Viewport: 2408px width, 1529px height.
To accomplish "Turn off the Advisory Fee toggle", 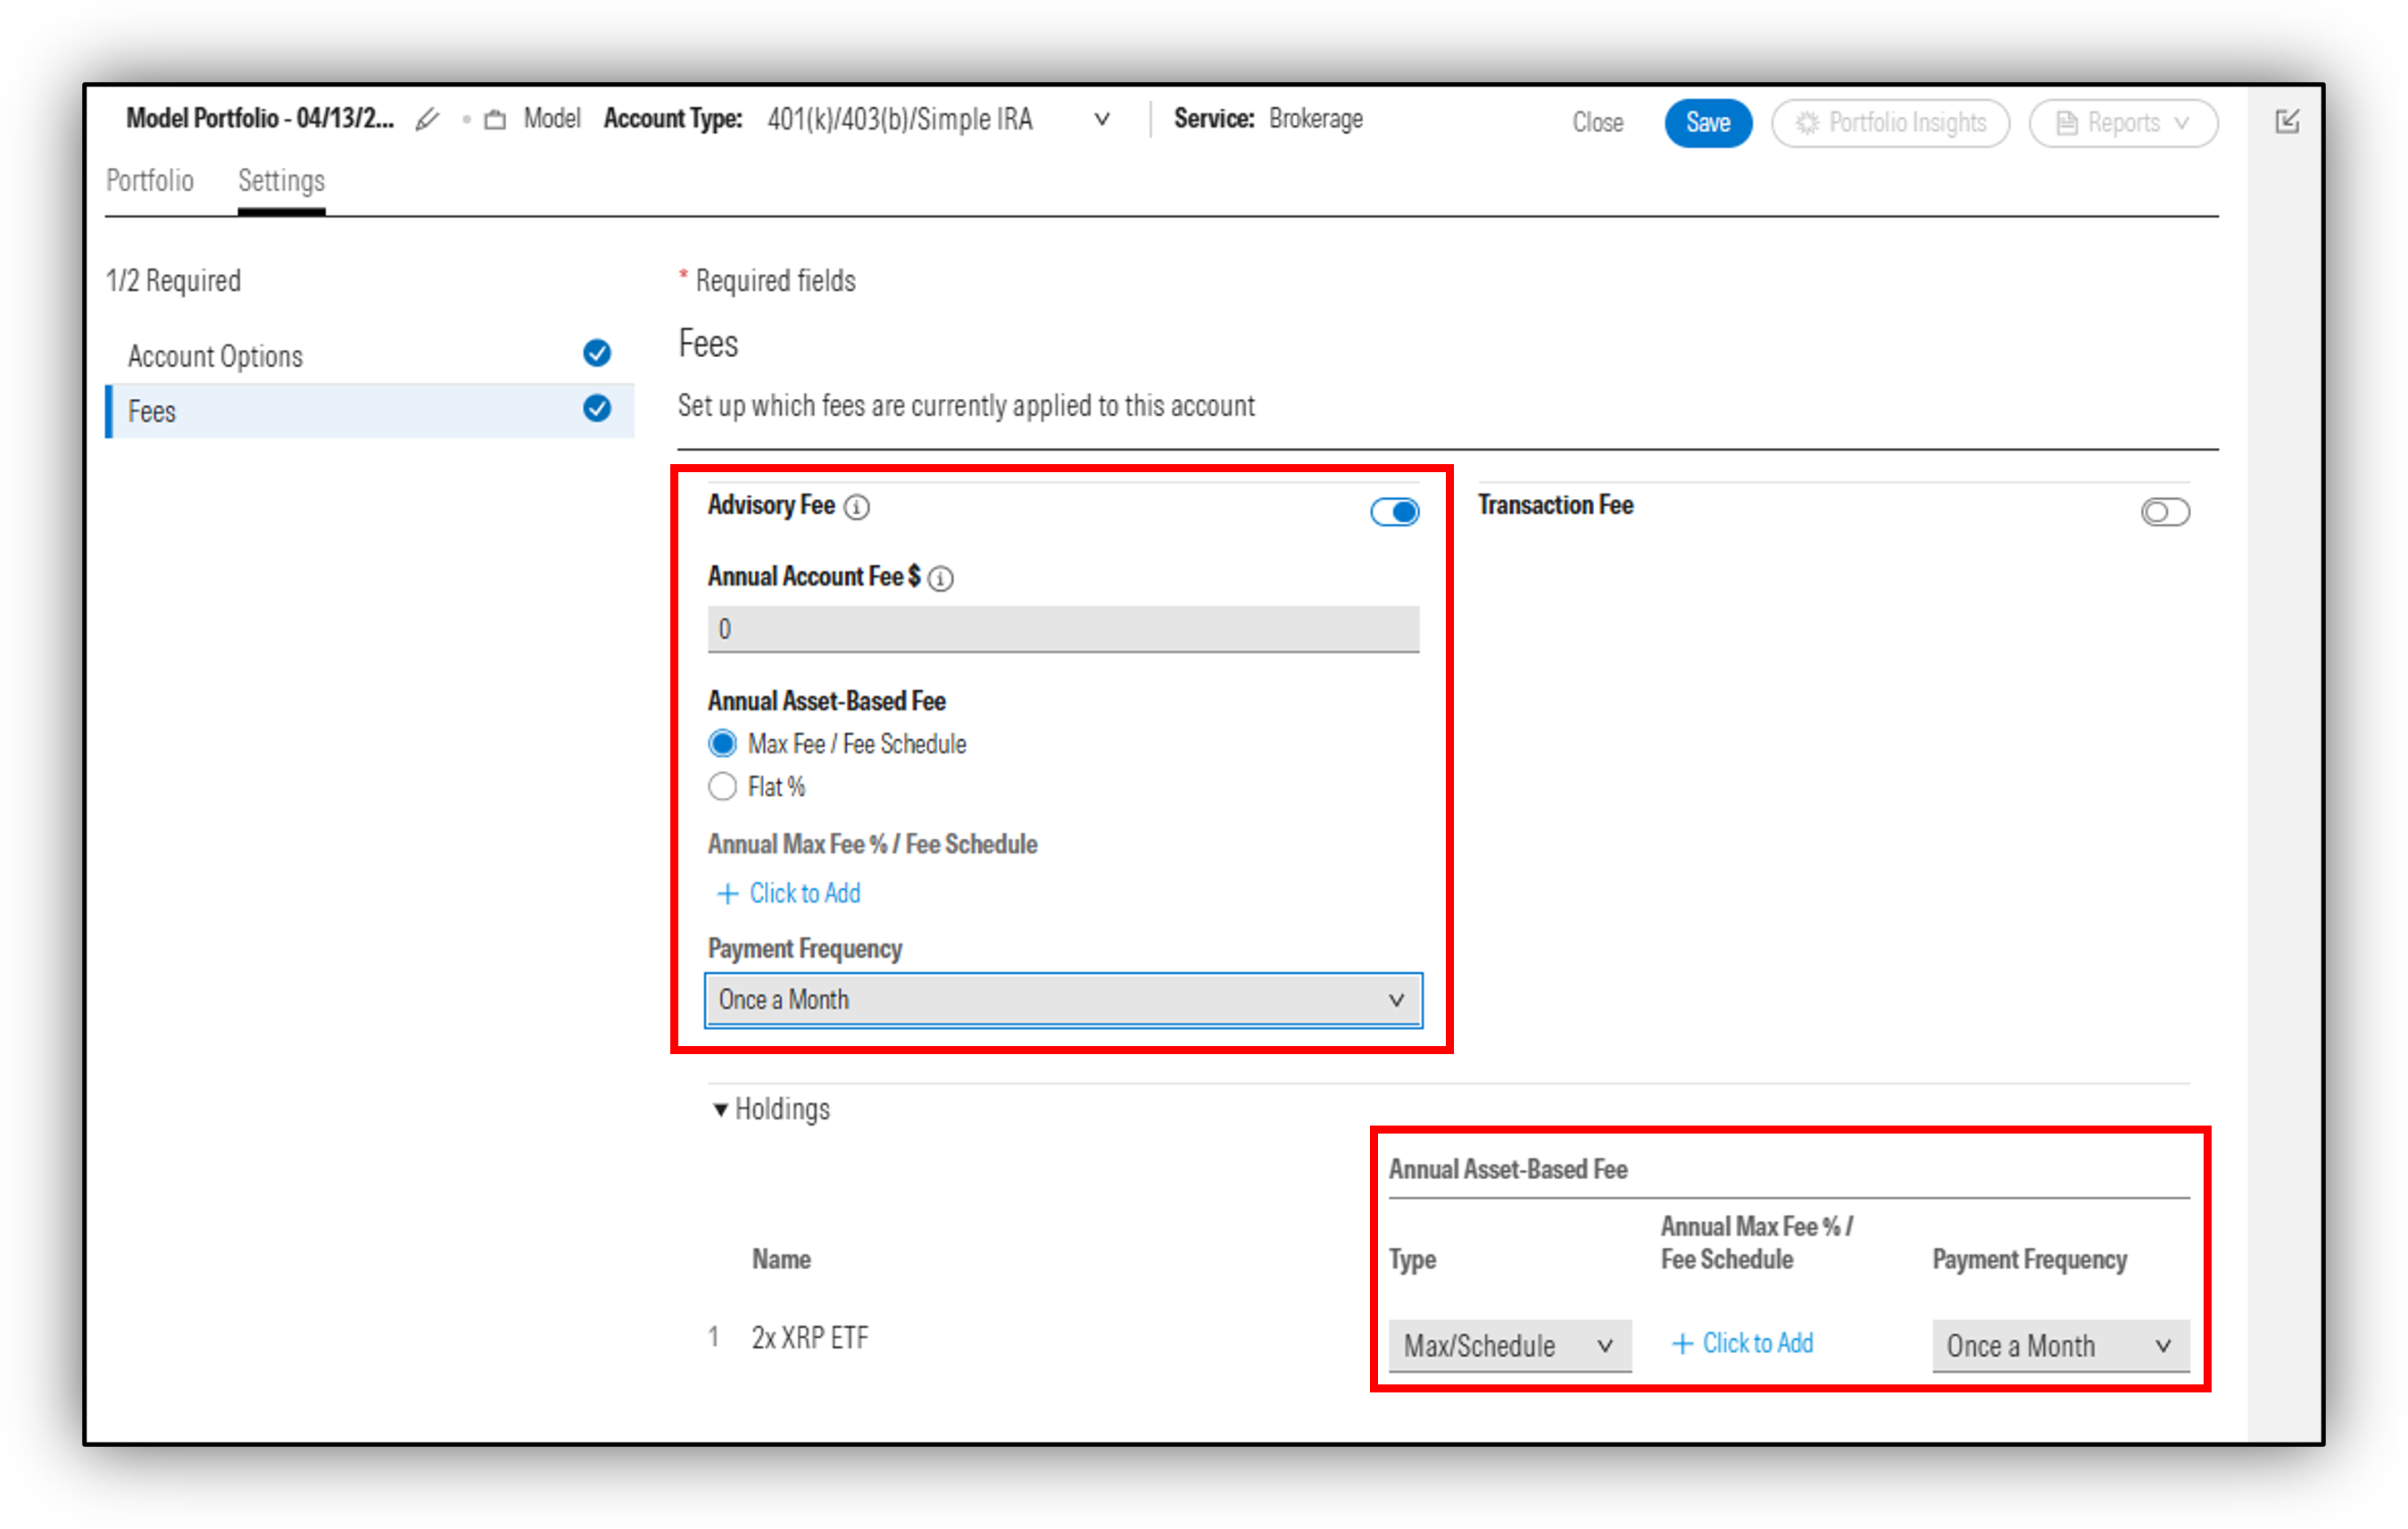I will click(x=1395, y=512).
